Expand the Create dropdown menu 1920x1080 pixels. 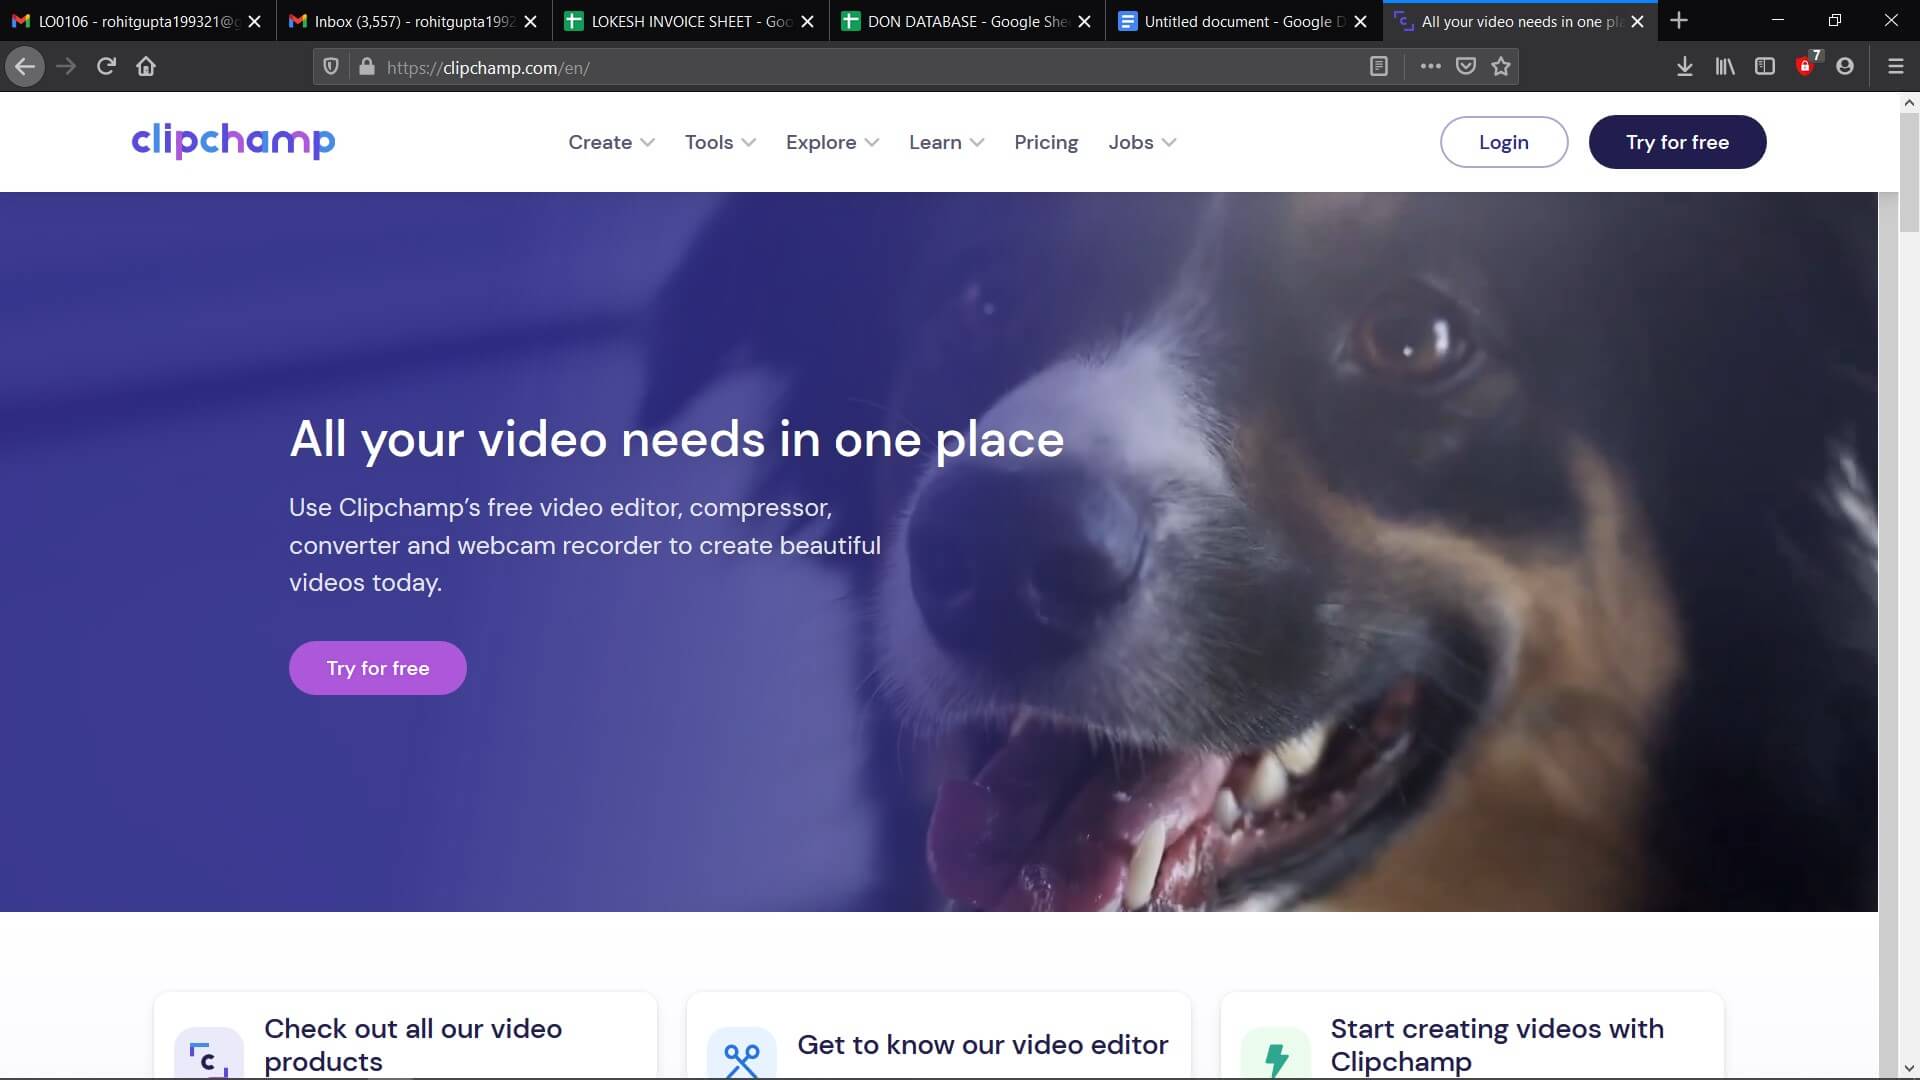click(x=611, y=142)
